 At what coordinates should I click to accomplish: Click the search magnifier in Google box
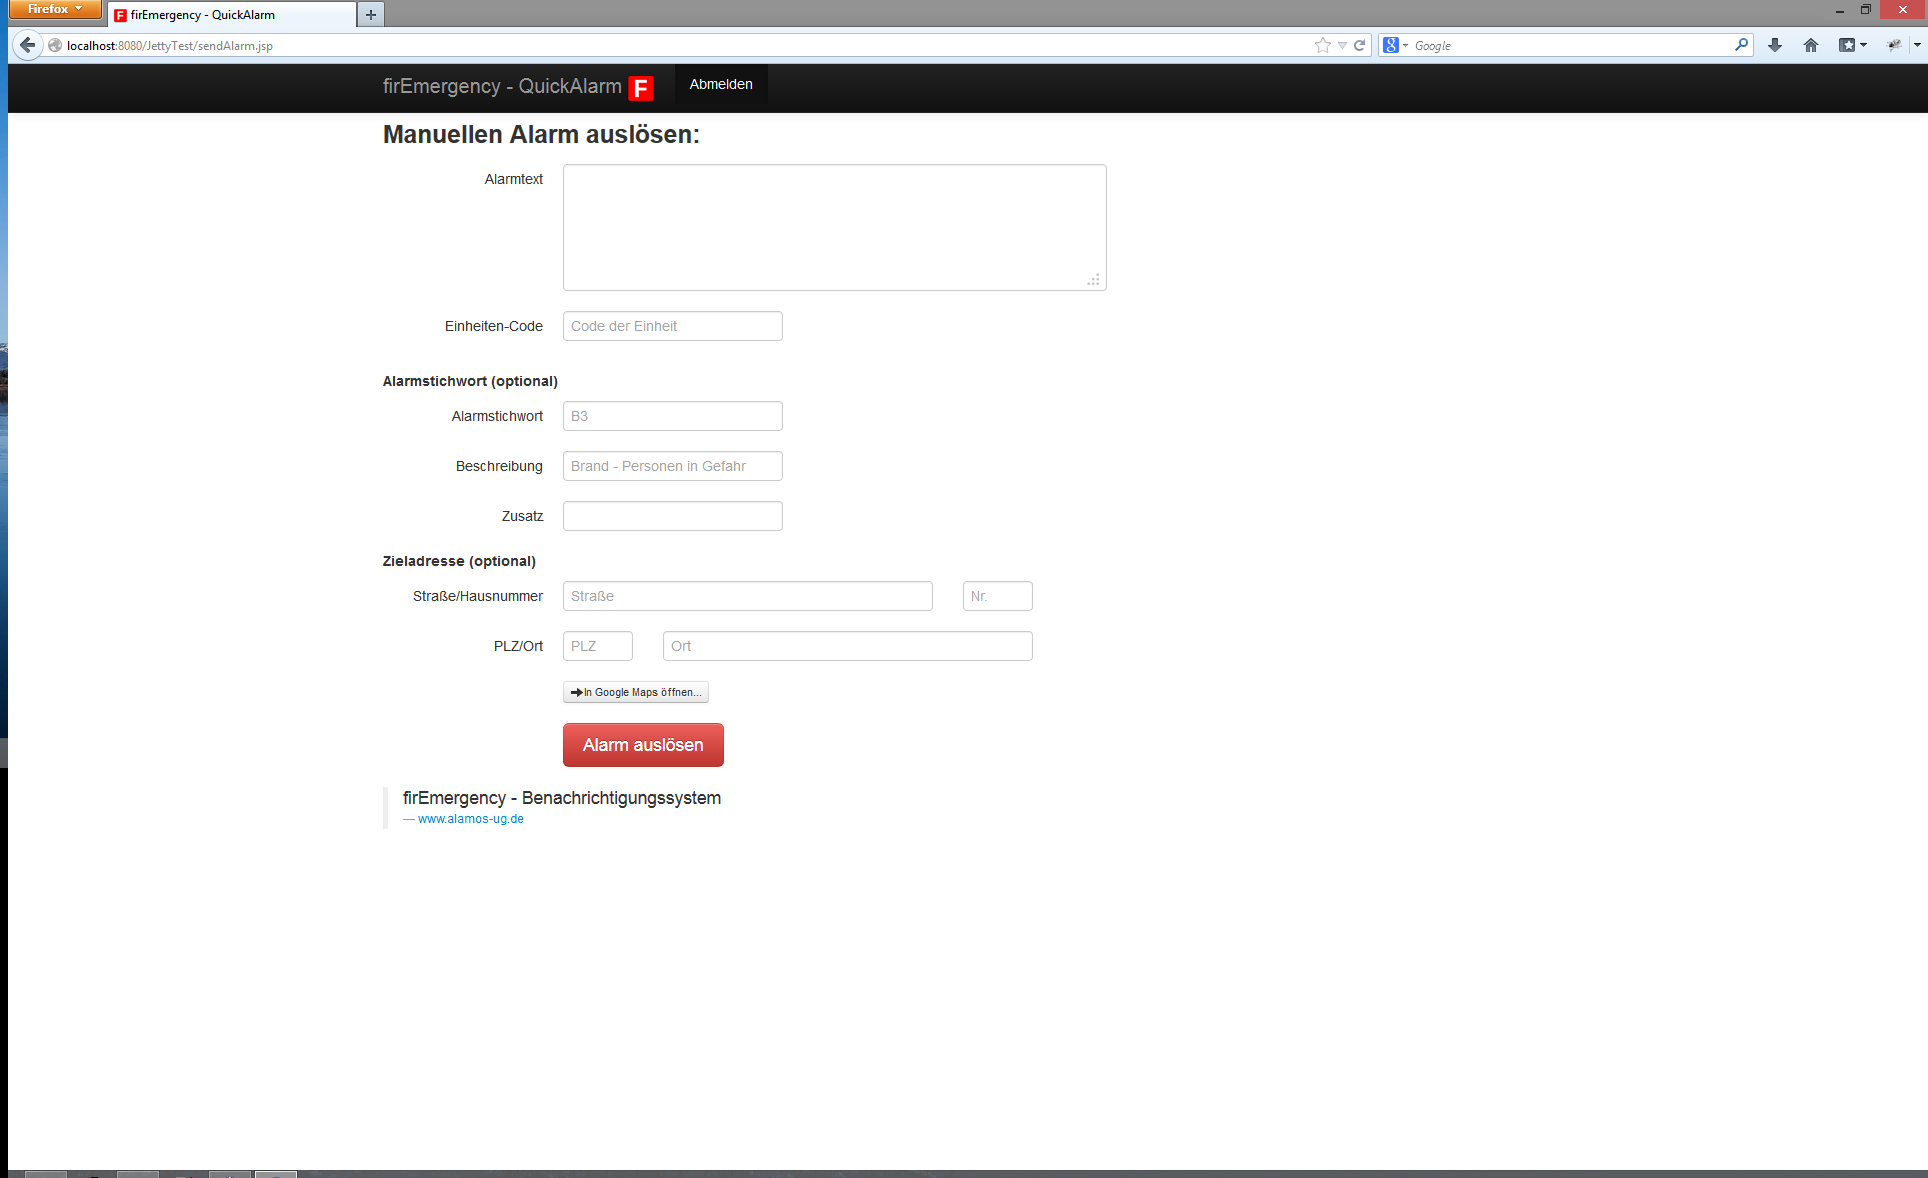(1741, 45)
